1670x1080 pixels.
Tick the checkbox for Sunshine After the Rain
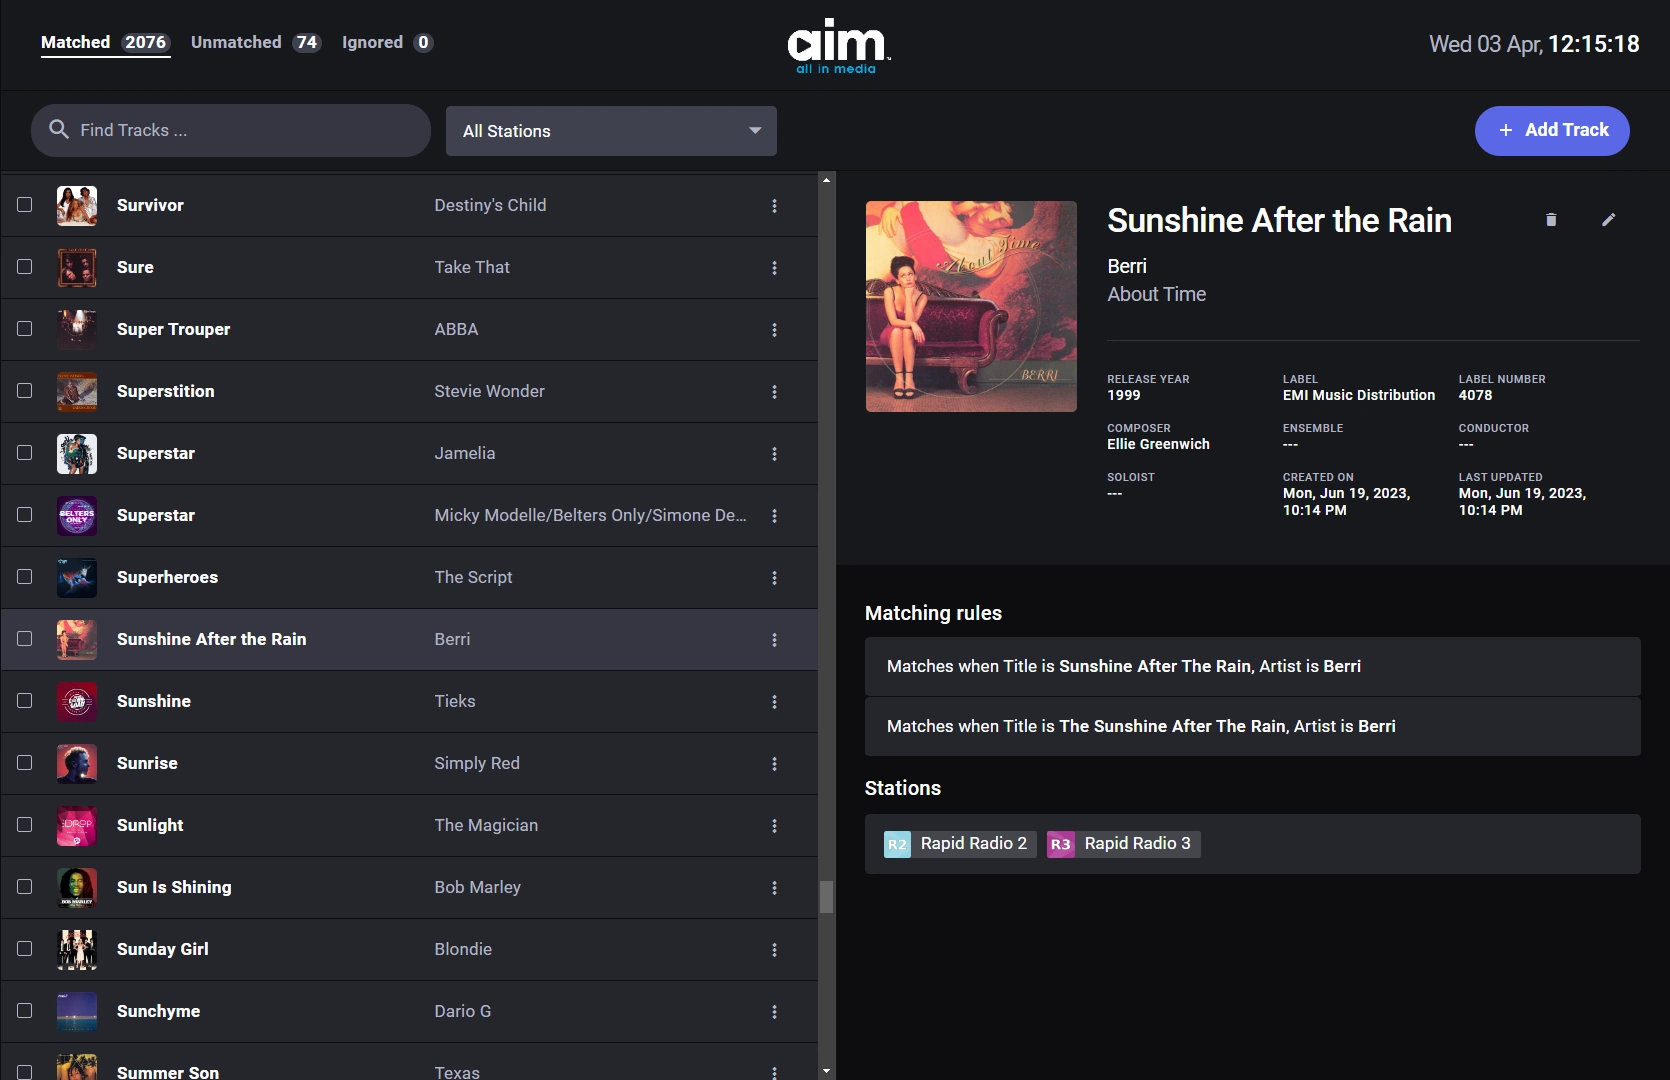(25, 639)
